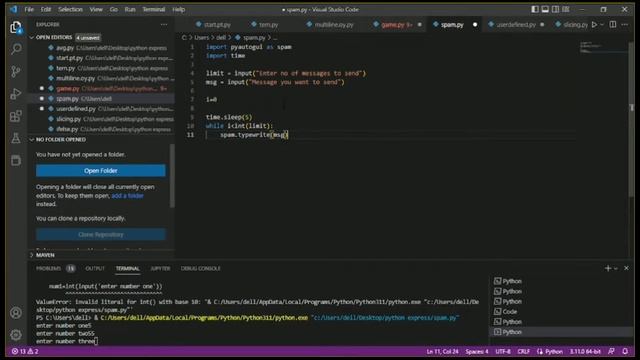Open Explorer Views and More Actions menu

164,24
